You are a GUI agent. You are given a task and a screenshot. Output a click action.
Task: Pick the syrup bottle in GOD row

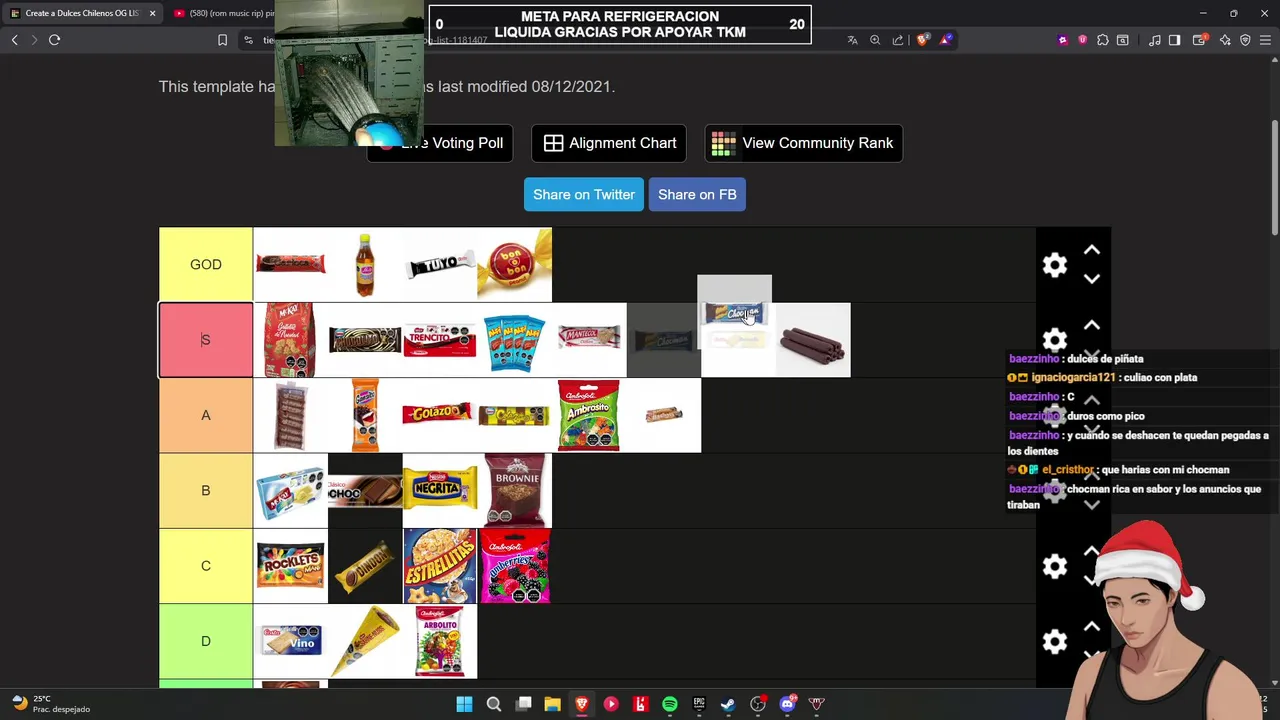(x=365, y=264)
